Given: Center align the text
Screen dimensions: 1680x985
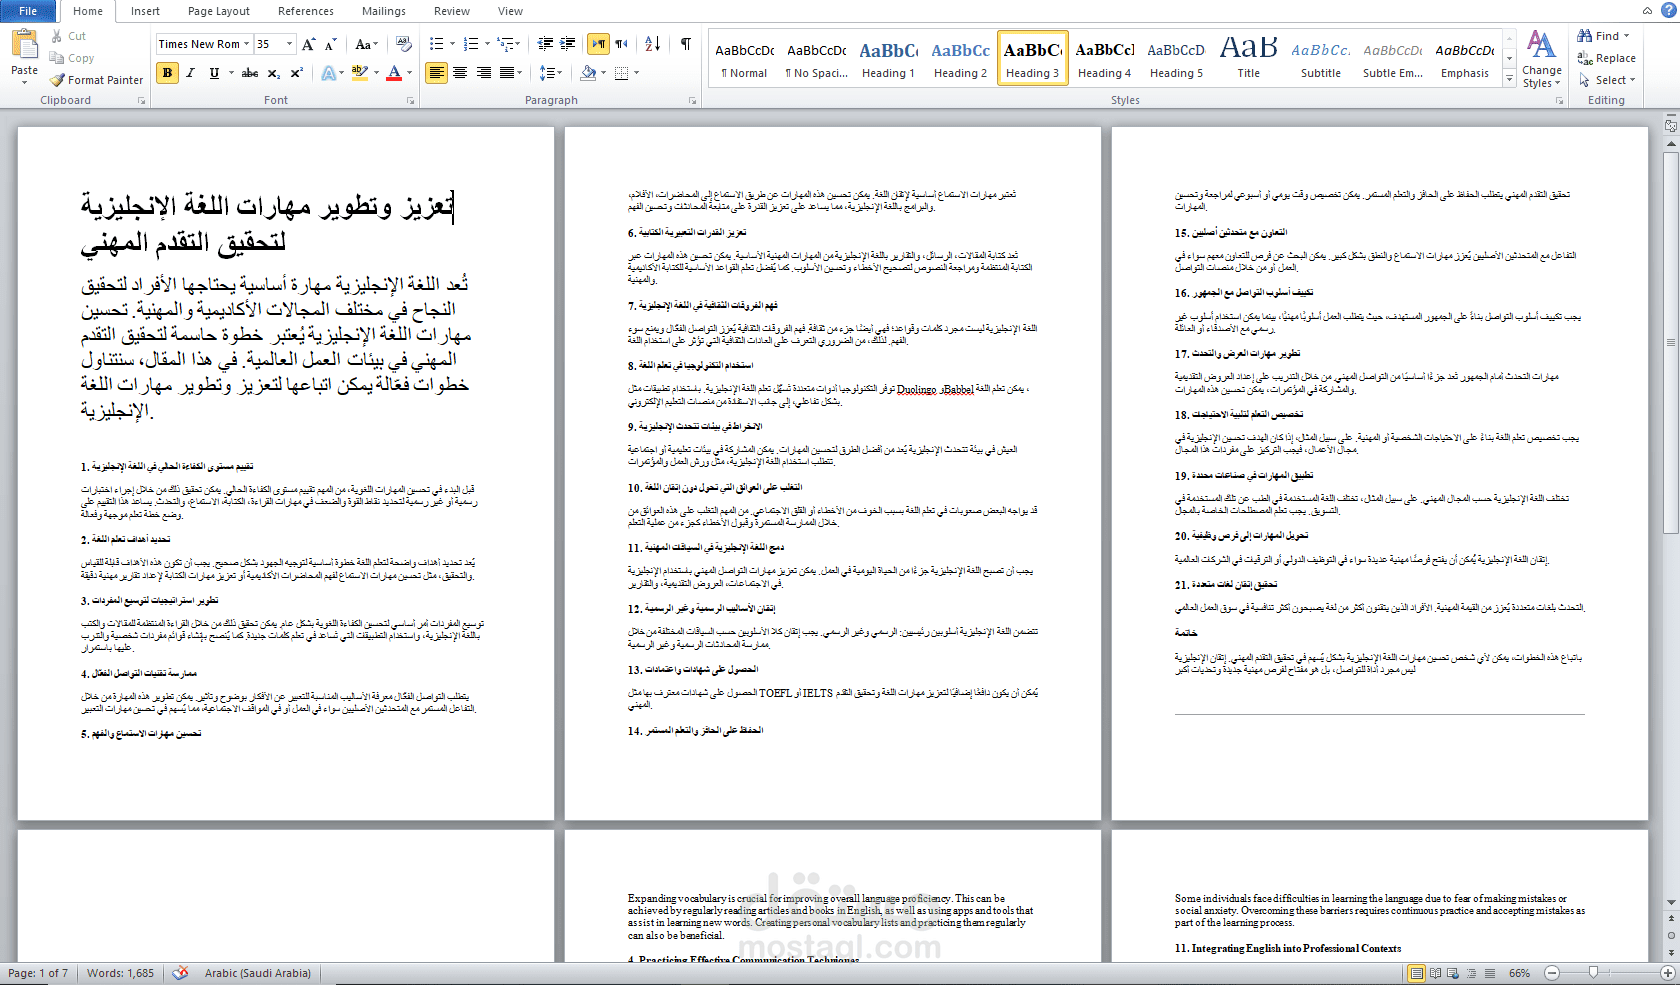Looking at the screenshot, I should [460, 73].
